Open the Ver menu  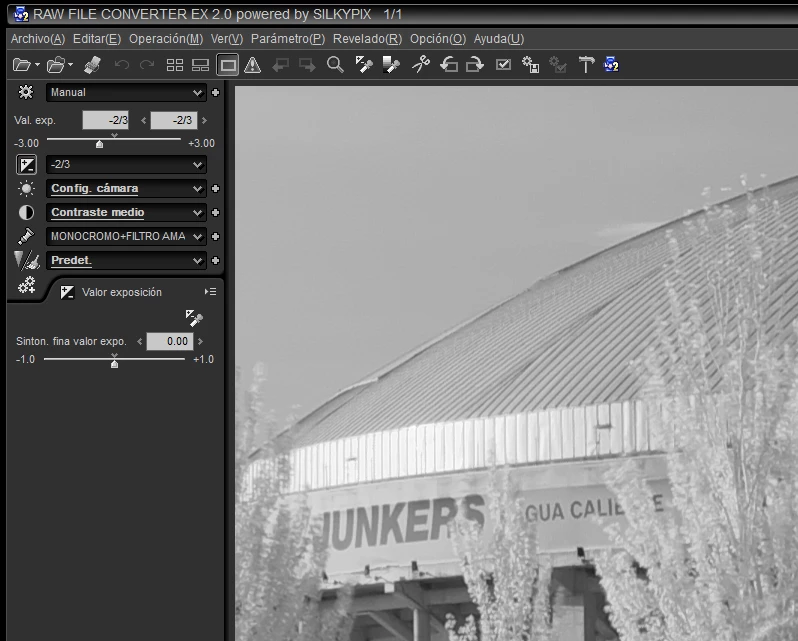(x=227, y=39)
